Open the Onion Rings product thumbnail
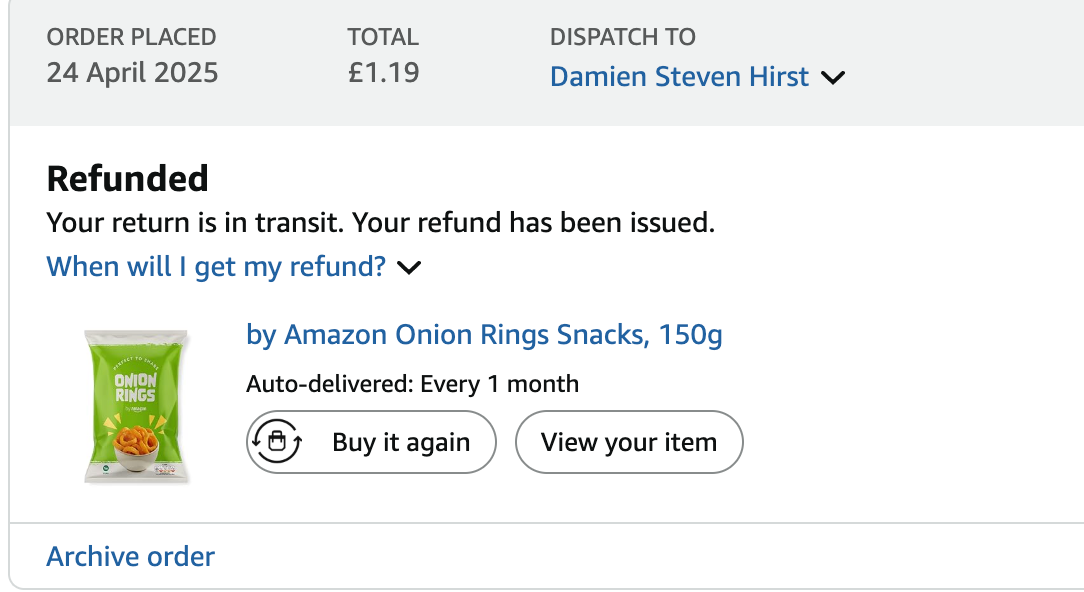The width and height of the screenshot is (1084, 592). 136,407
